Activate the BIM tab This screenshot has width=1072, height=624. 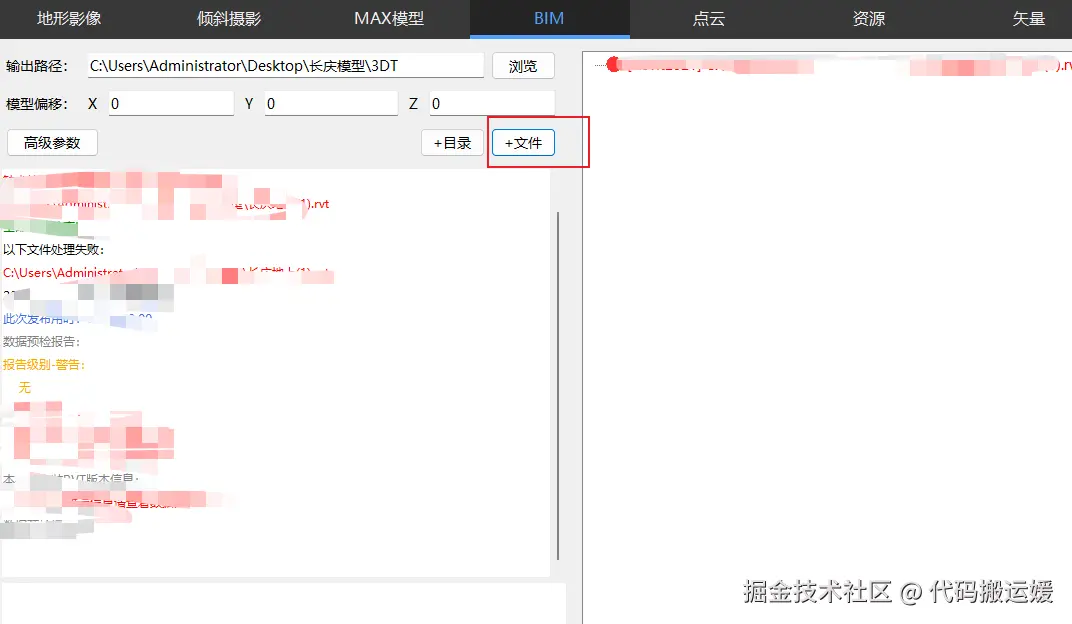[549, 18]
